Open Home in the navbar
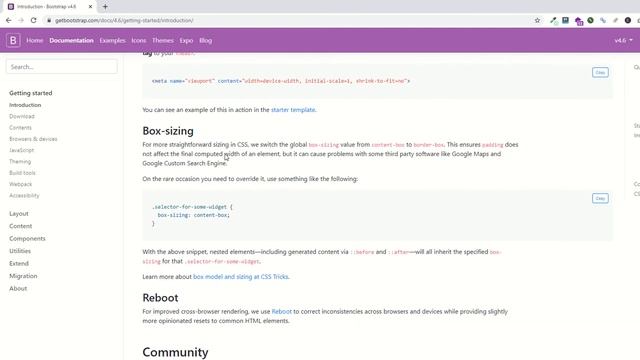Screen dimensions: 640x360 click(35, 40)
